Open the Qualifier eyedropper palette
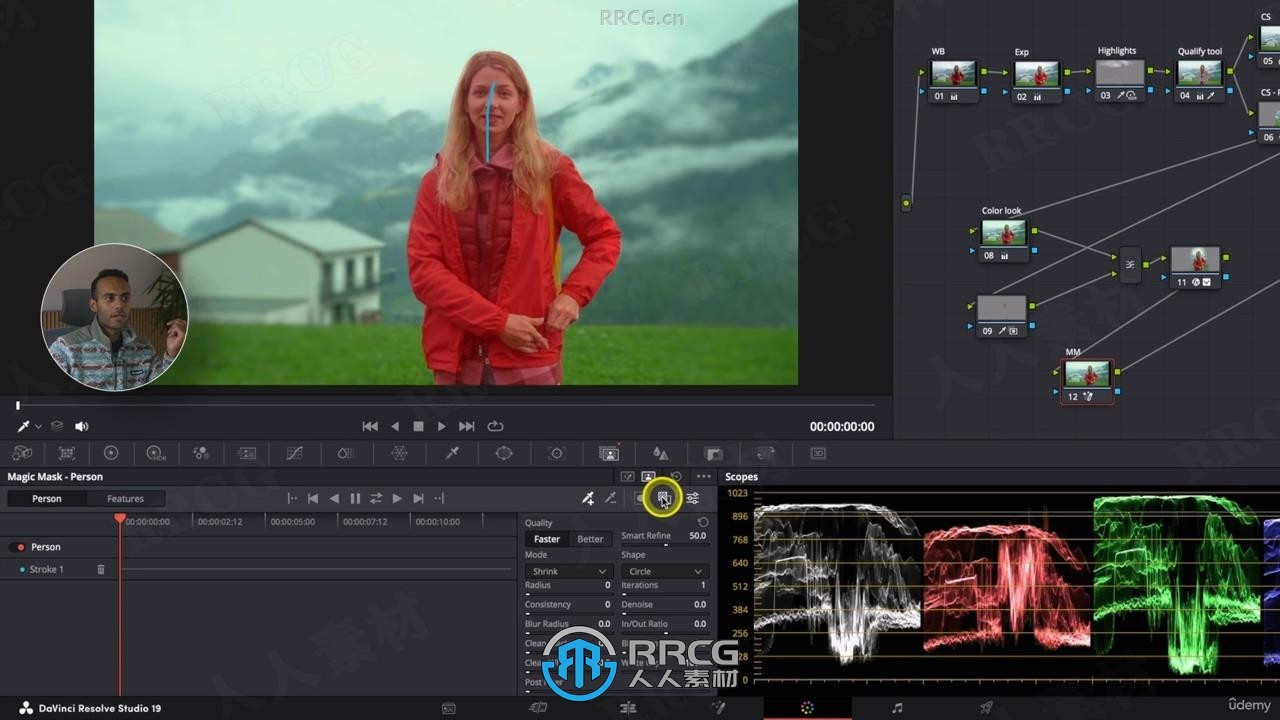The height and width of the screenshot is (720, 1280). [x=452, y=453]
